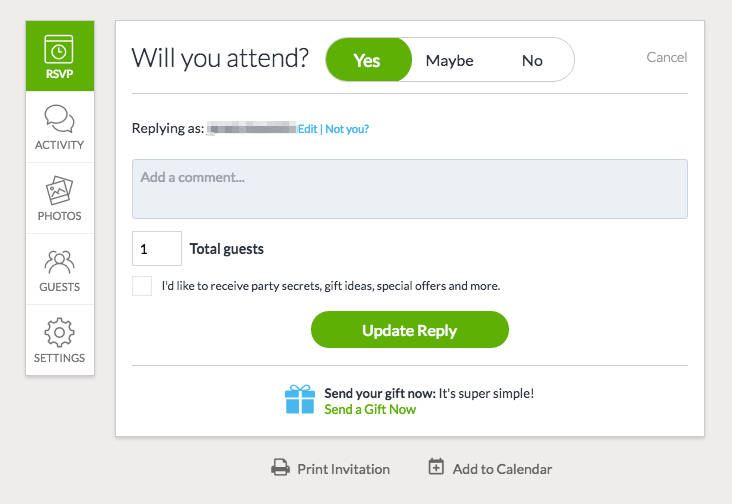732x504 pixels.
Task: Click the Total guests number field
Action: point(157,248)
